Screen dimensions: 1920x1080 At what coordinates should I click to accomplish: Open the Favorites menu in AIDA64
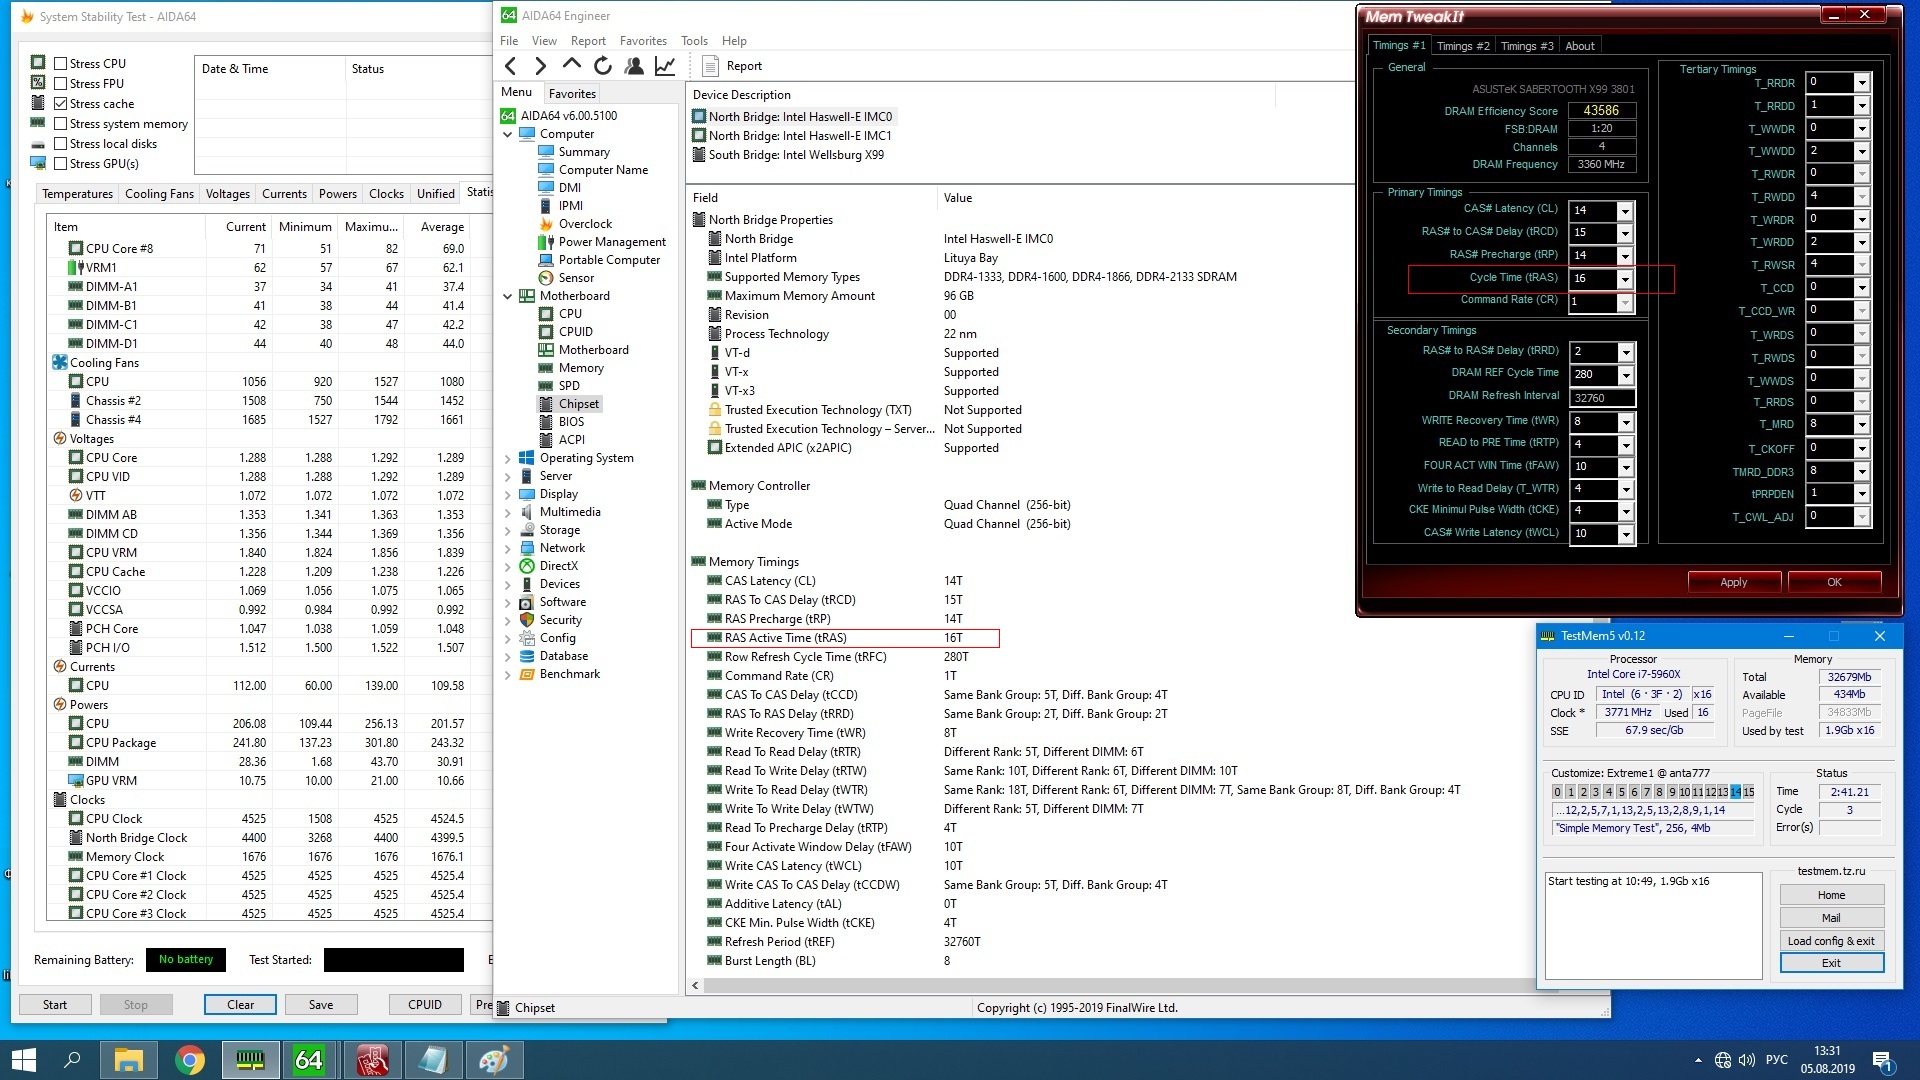[x=642, y=41]
